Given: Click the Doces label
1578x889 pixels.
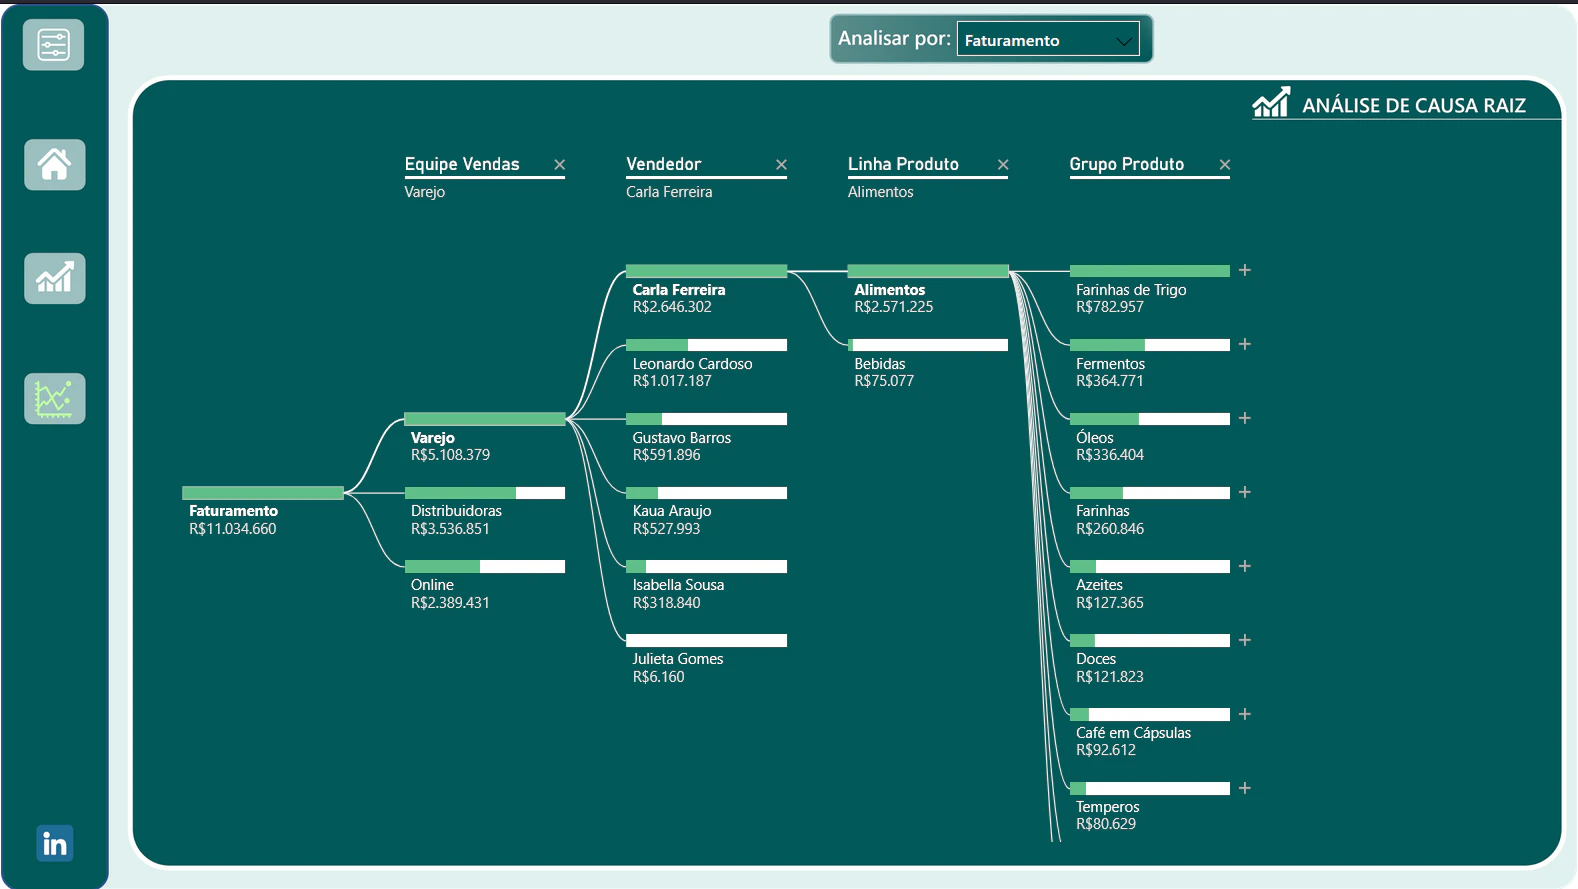Looking at the screenshot, I should [x=1096, y=659].
